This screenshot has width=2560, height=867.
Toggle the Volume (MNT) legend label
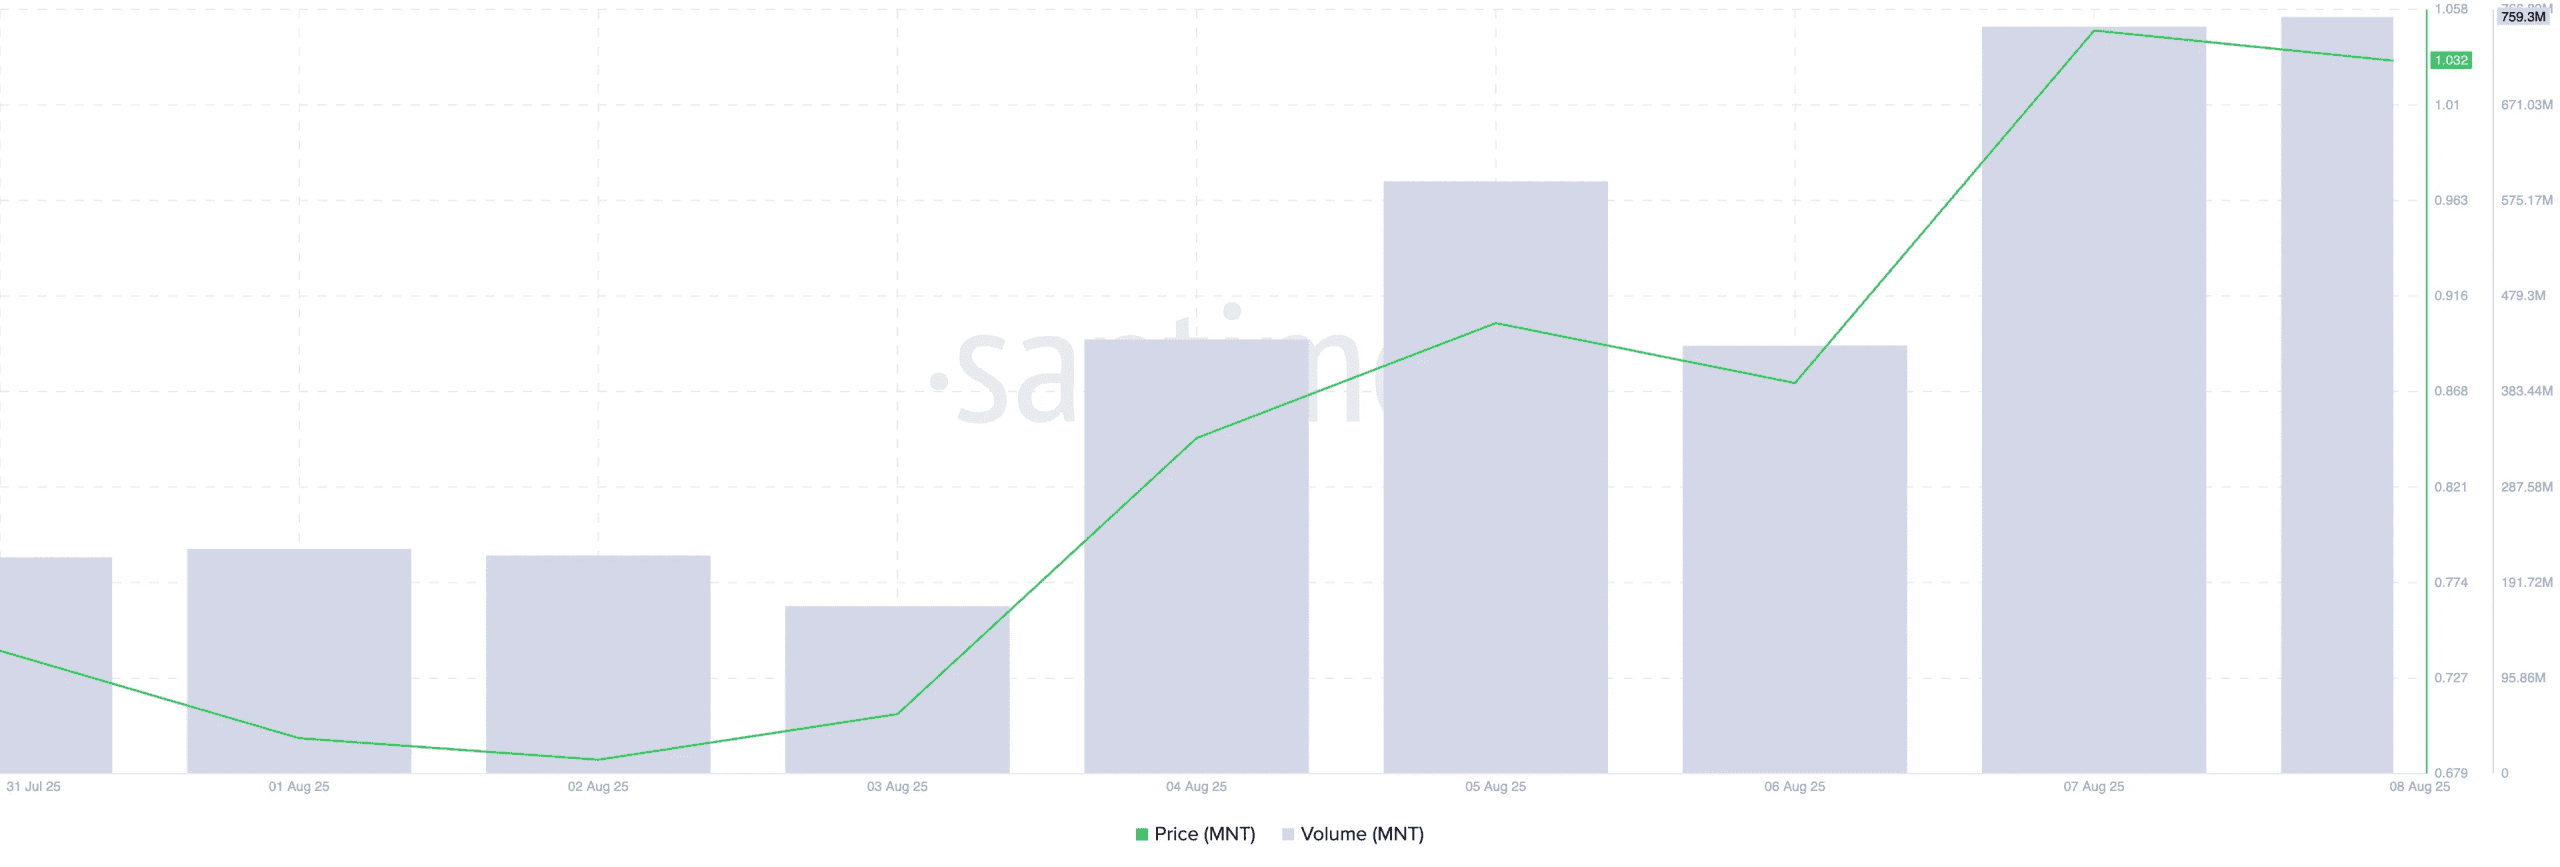coord(1361,834)
